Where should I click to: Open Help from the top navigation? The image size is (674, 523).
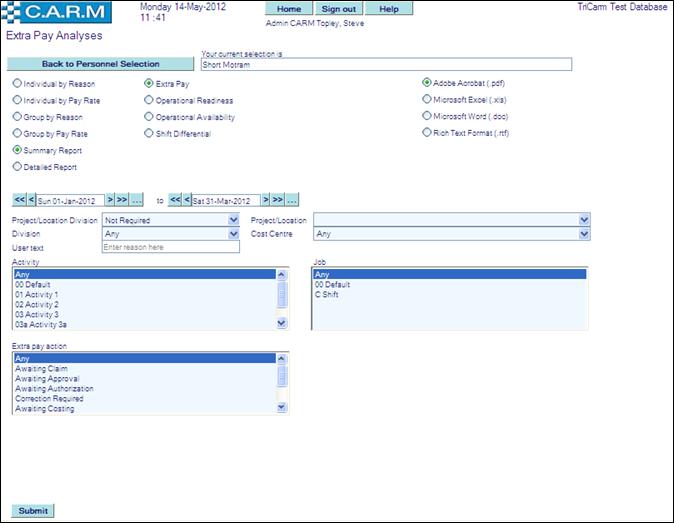388,9
